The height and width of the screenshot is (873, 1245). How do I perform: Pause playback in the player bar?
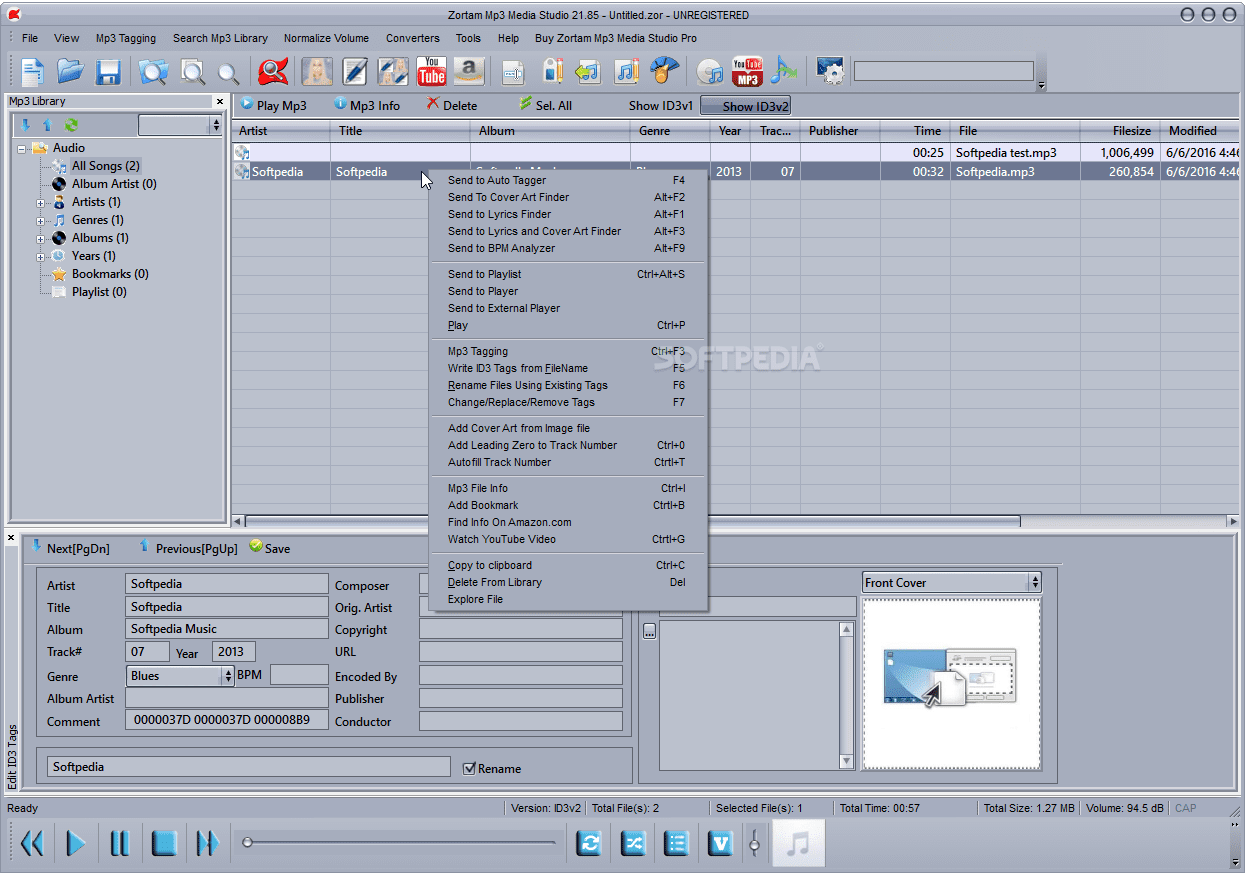tap(120, 843)
